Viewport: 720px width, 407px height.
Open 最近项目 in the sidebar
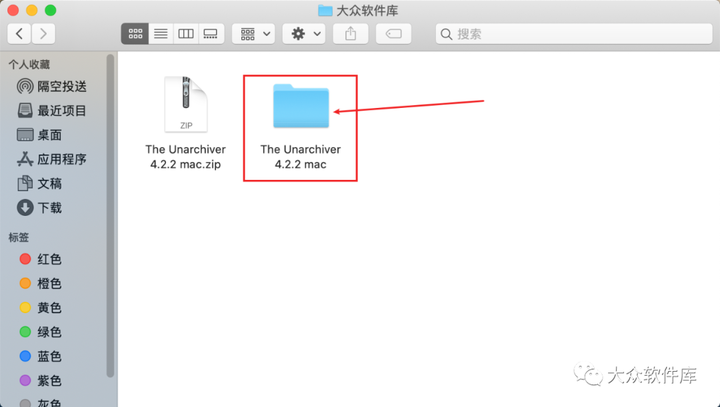click(x=52, y=111)
